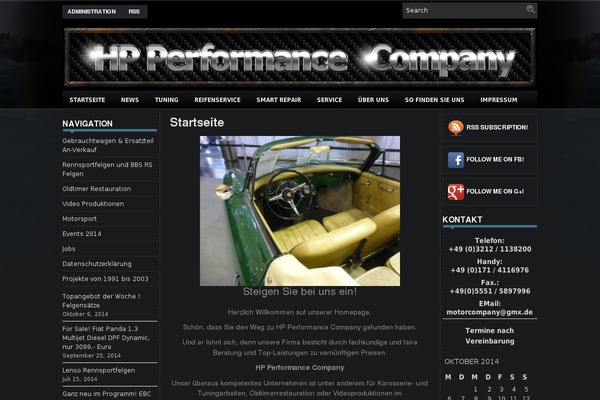
Task: Click the Navigation sidebar heading
Action: click(x=87, y=124)
